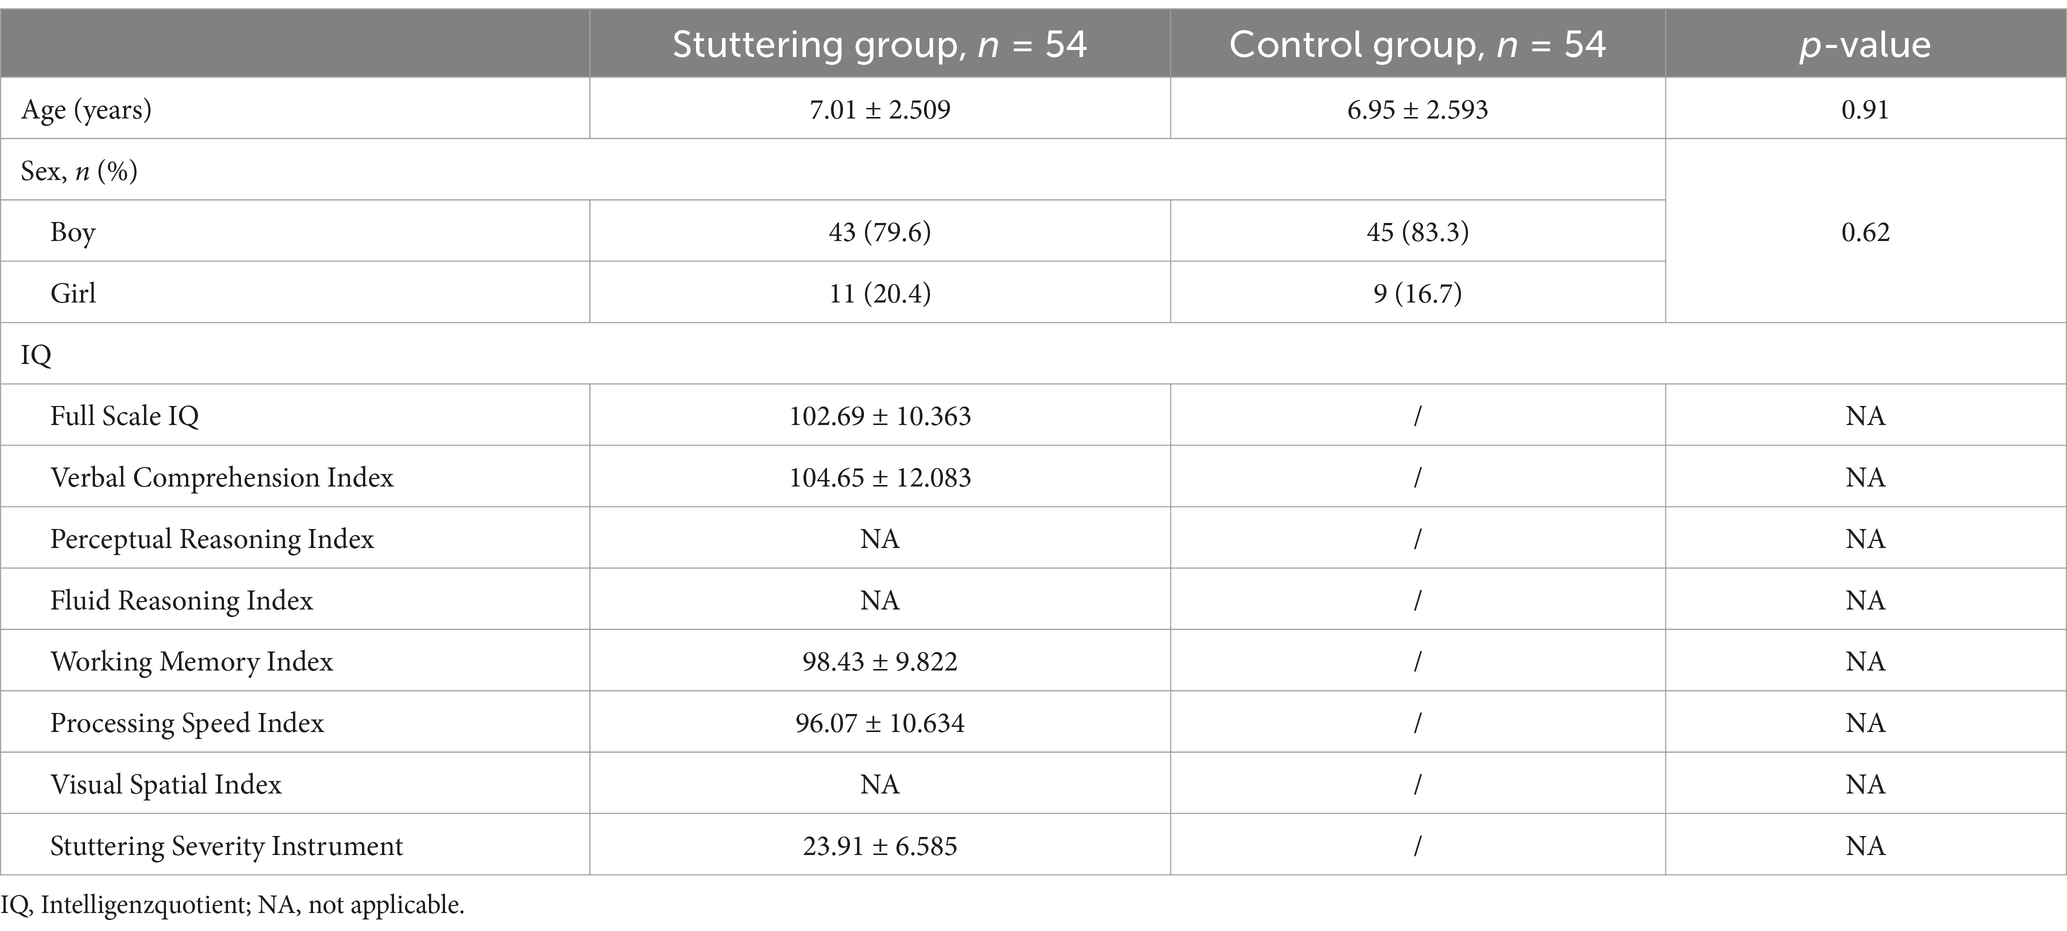The width and height of the screenshot is (2067, 931).
Task: Click the Sex, n (%) row label
Action: 79,171
